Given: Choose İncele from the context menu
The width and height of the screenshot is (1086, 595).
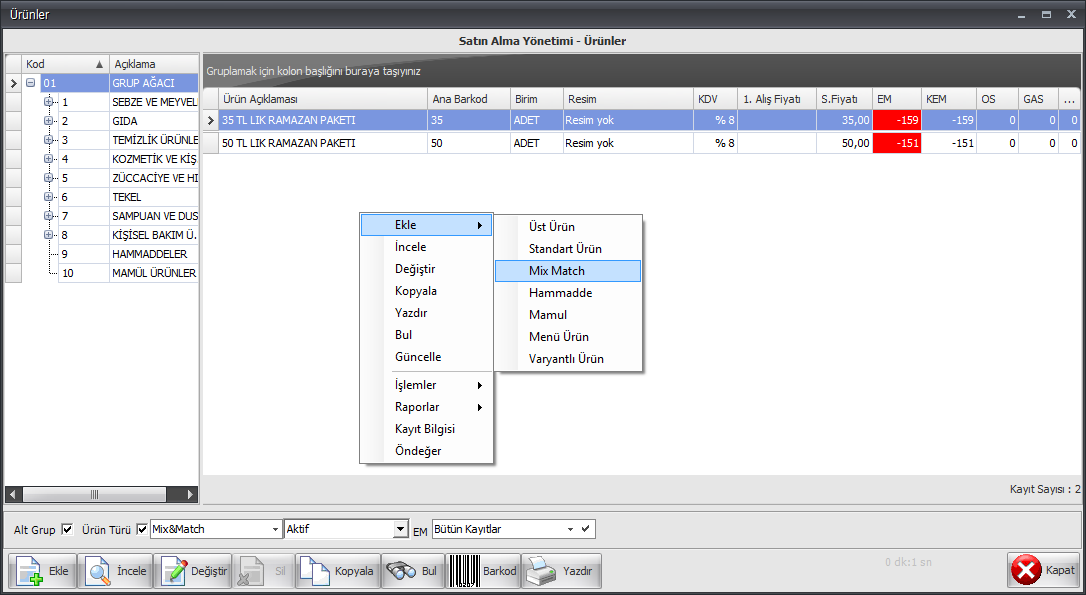Looking at the screenshot, I should pos(427,247).
